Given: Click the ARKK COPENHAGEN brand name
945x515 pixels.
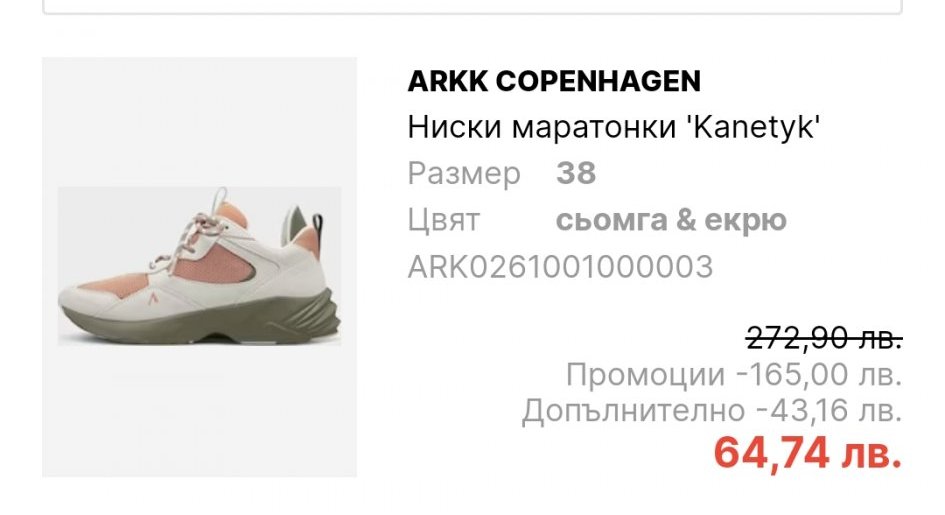Looking at the screenshot, I should 554,81.
